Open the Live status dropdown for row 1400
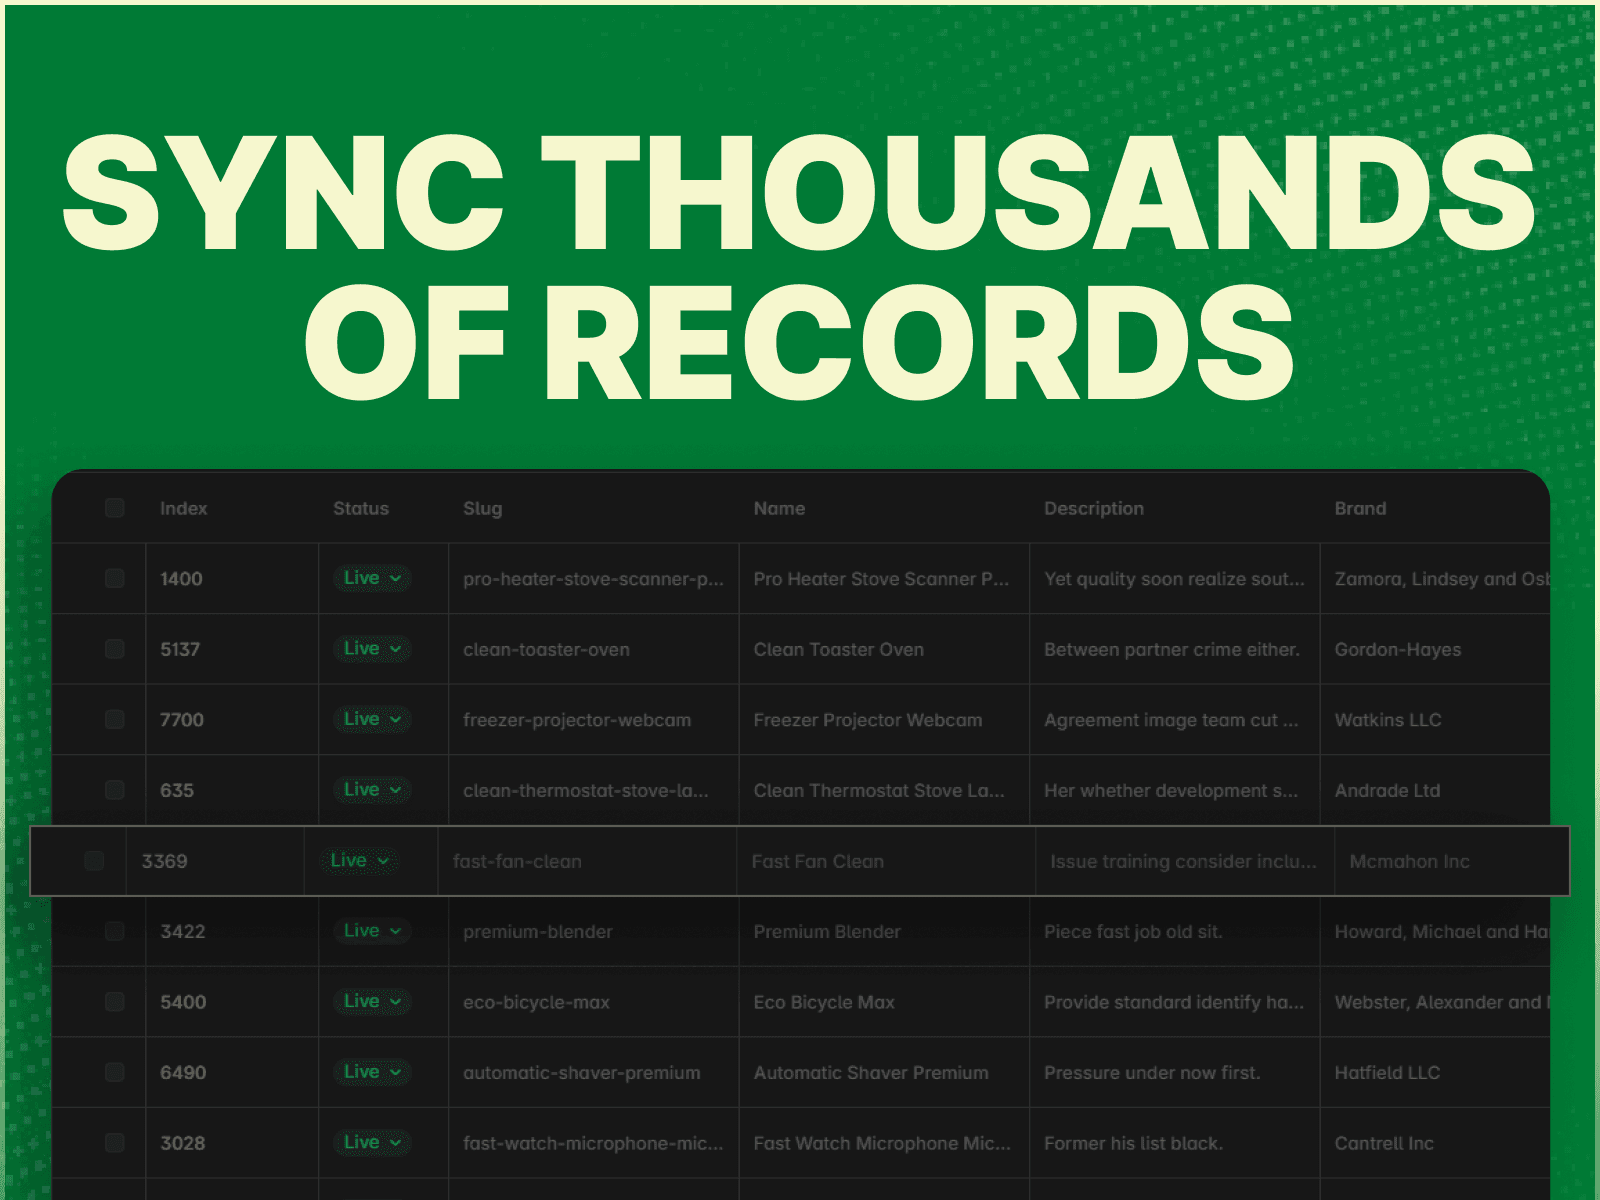Screen dimensions: 1600x1200 pyautogui.click(x=372, y=578)
